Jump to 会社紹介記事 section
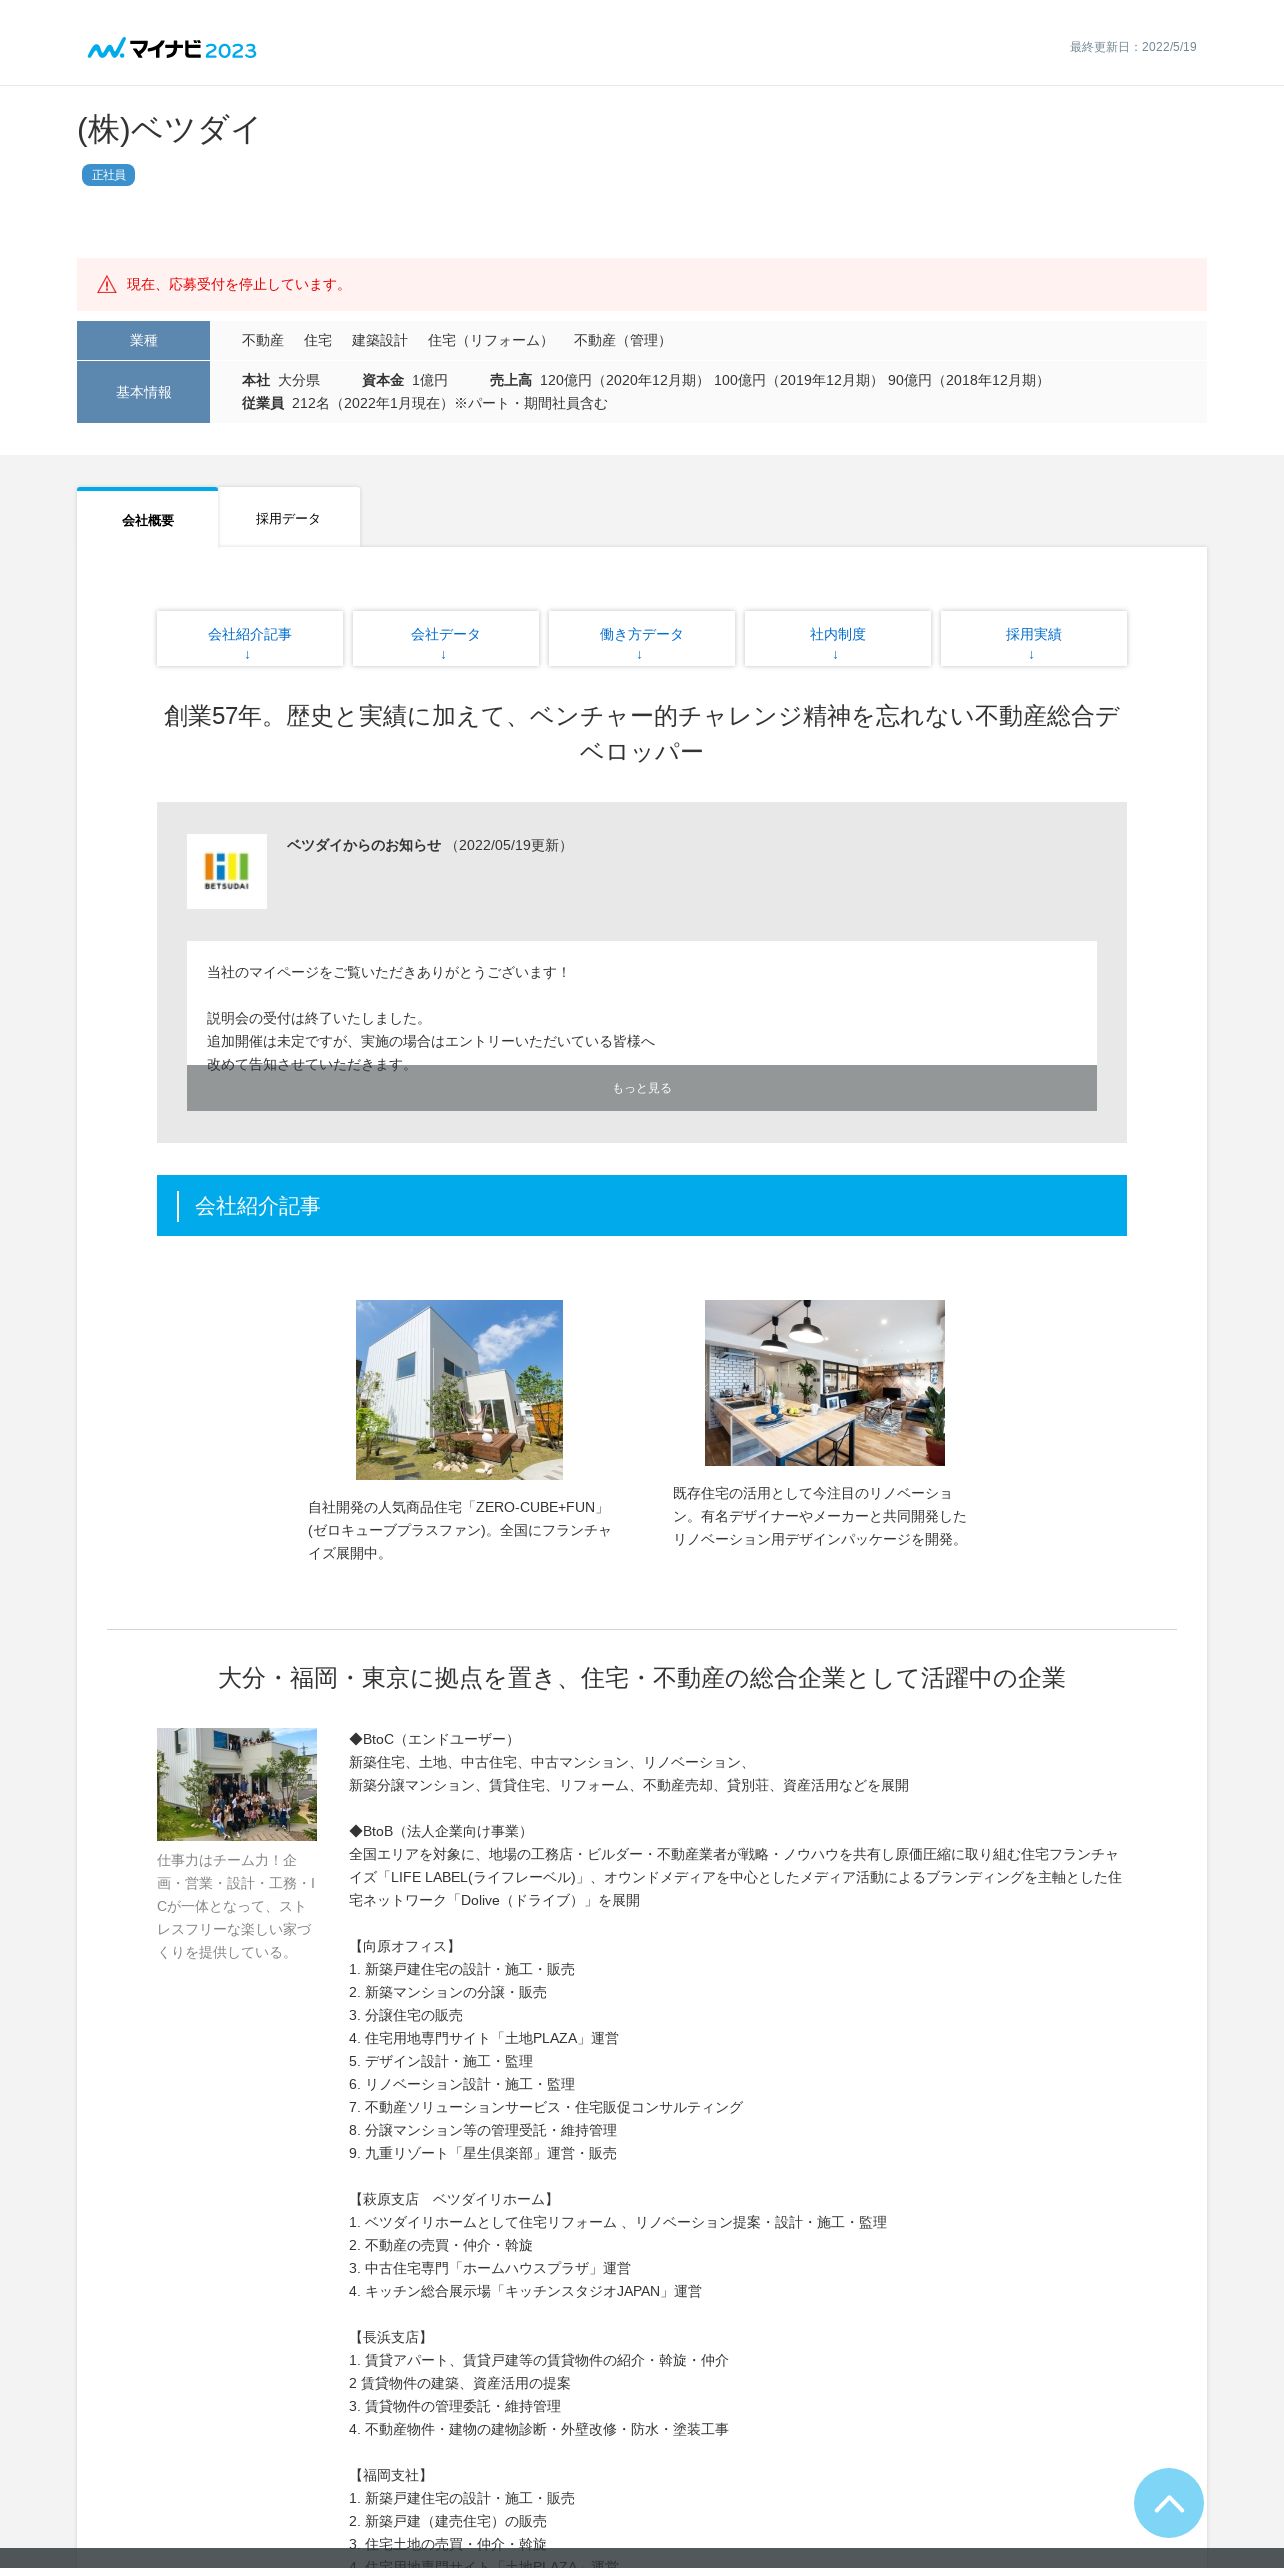 [x=250, y=638]
